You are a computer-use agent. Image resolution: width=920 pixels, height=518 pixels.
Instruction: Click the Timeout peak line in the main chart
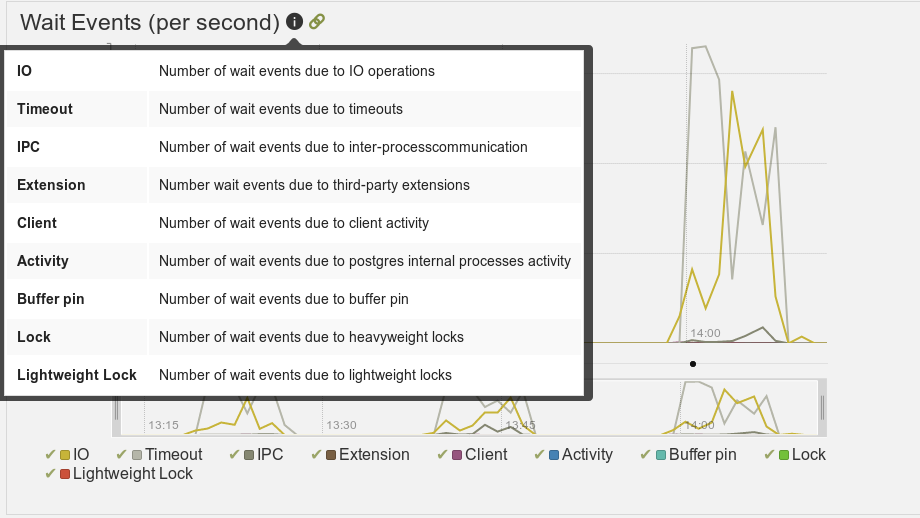tap(699, 47)
